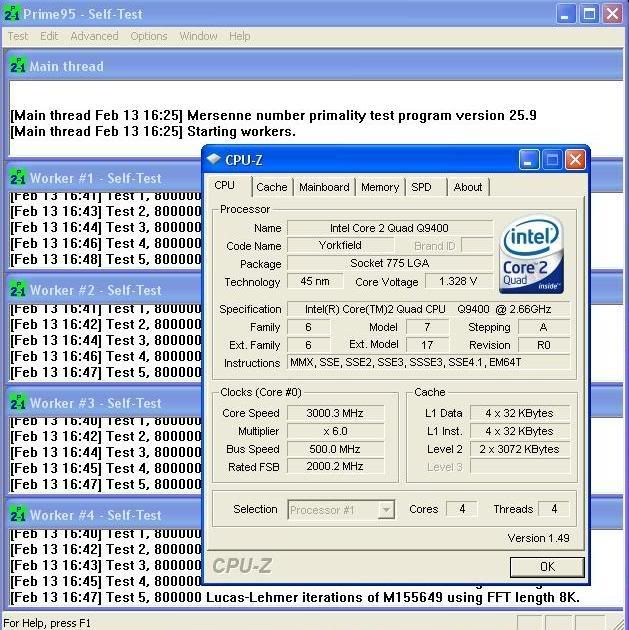Open the Edit menu in Prime95
The image size is (629, 630).
point(49,36)
